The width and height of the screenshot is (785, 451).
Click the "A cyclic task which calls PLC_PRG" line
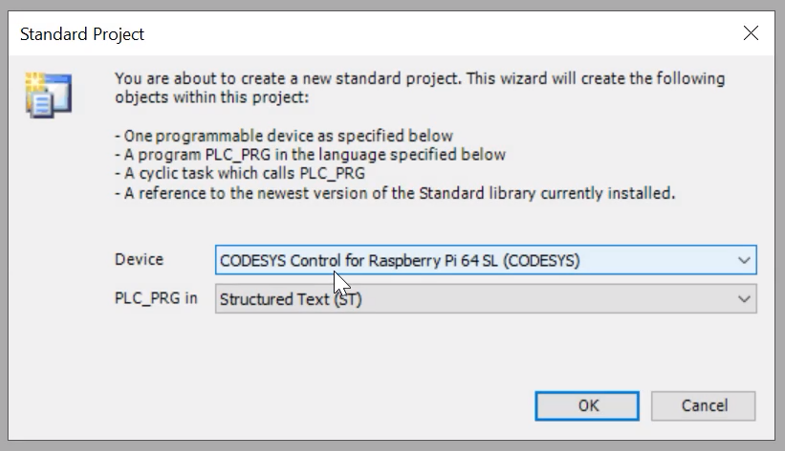tap(240, 173)
